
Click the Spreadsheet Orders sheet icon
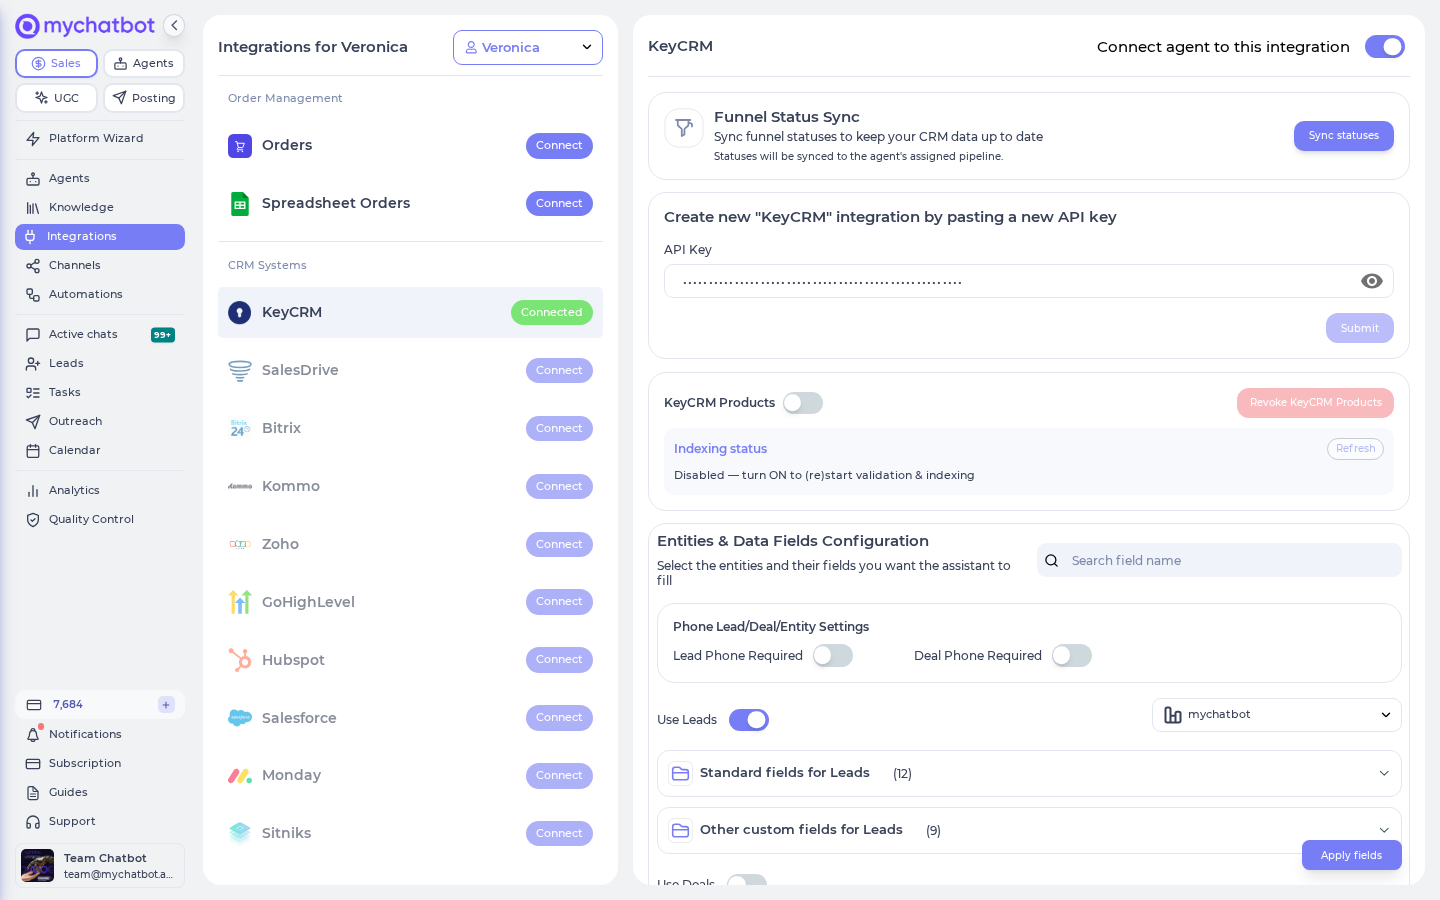pyautogui.click(x=240, y=204)
